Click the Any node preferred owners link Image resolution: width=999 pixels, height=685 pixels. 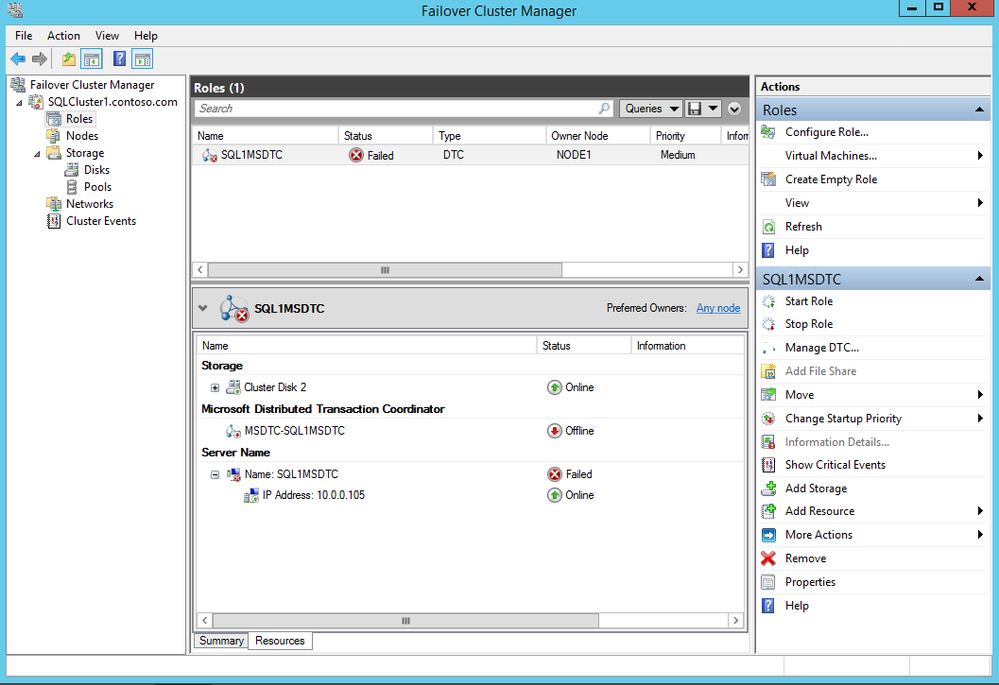[718, 308]
